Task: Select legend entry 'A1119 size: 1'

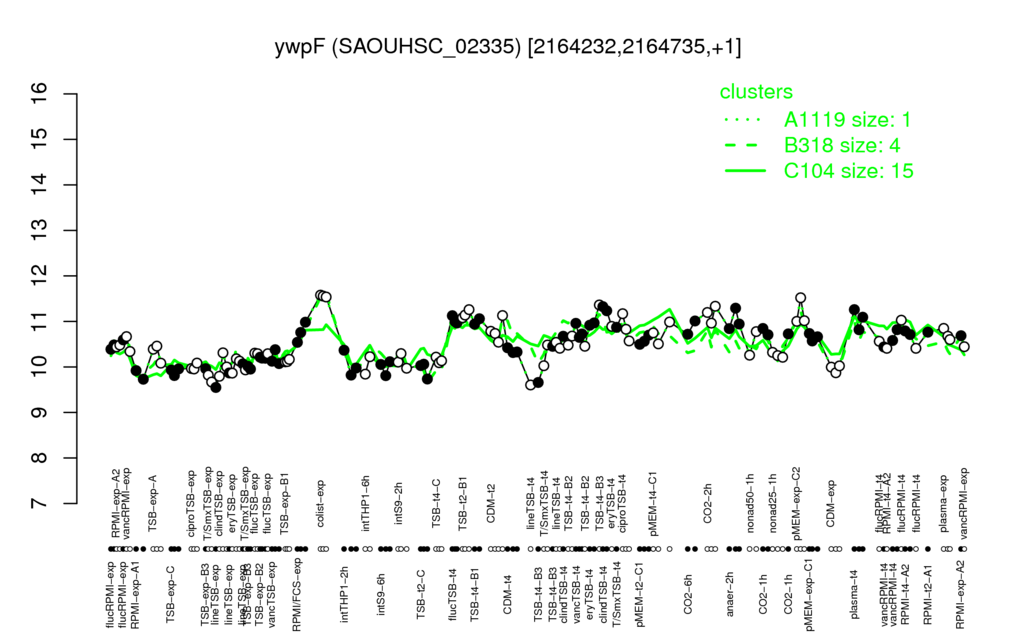Action: click(x=847, y=120)
